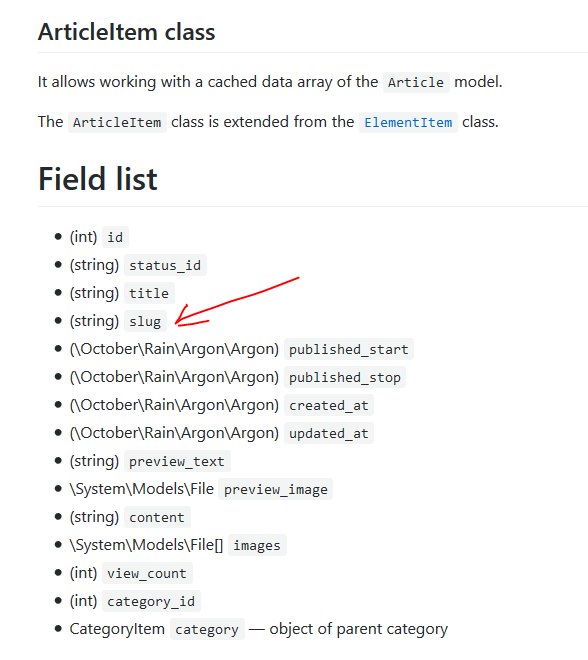The image size is (588, 660).
Task: Click the ArticleItem class heading
Action: pyautogui.click(x=126, y=32)
